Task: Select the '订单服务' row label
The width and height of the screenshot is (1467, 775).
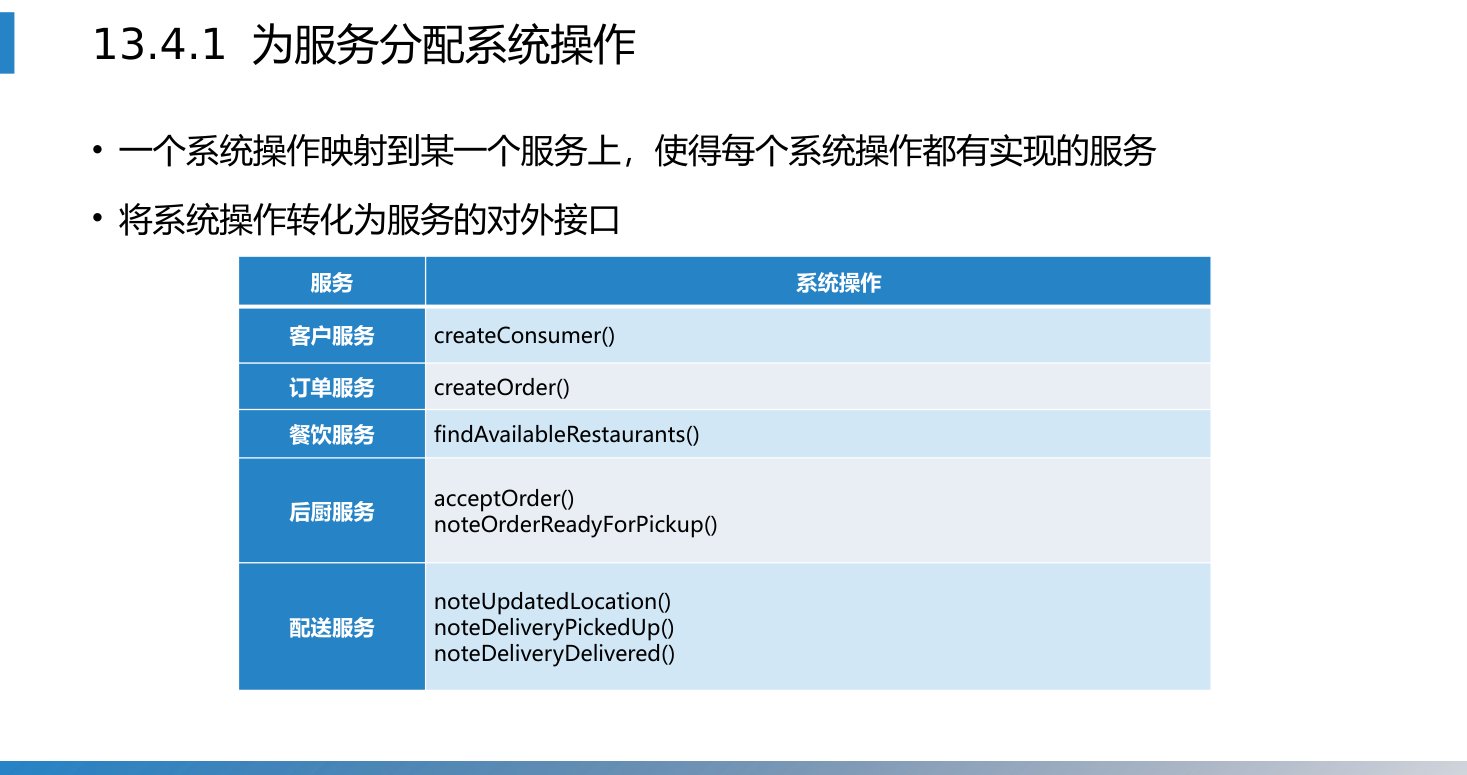Action: click(332, 387)
